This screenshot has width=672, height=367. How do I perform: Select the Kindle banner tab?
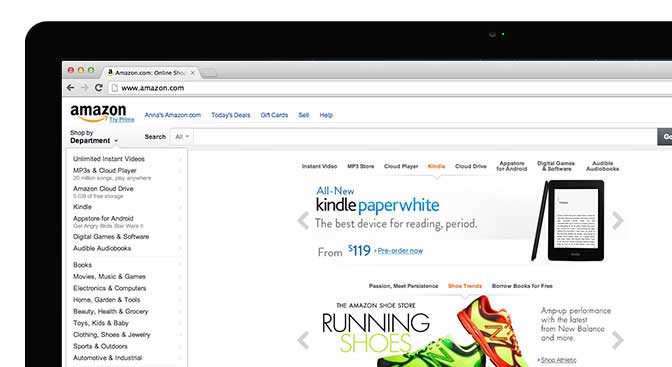436,166
